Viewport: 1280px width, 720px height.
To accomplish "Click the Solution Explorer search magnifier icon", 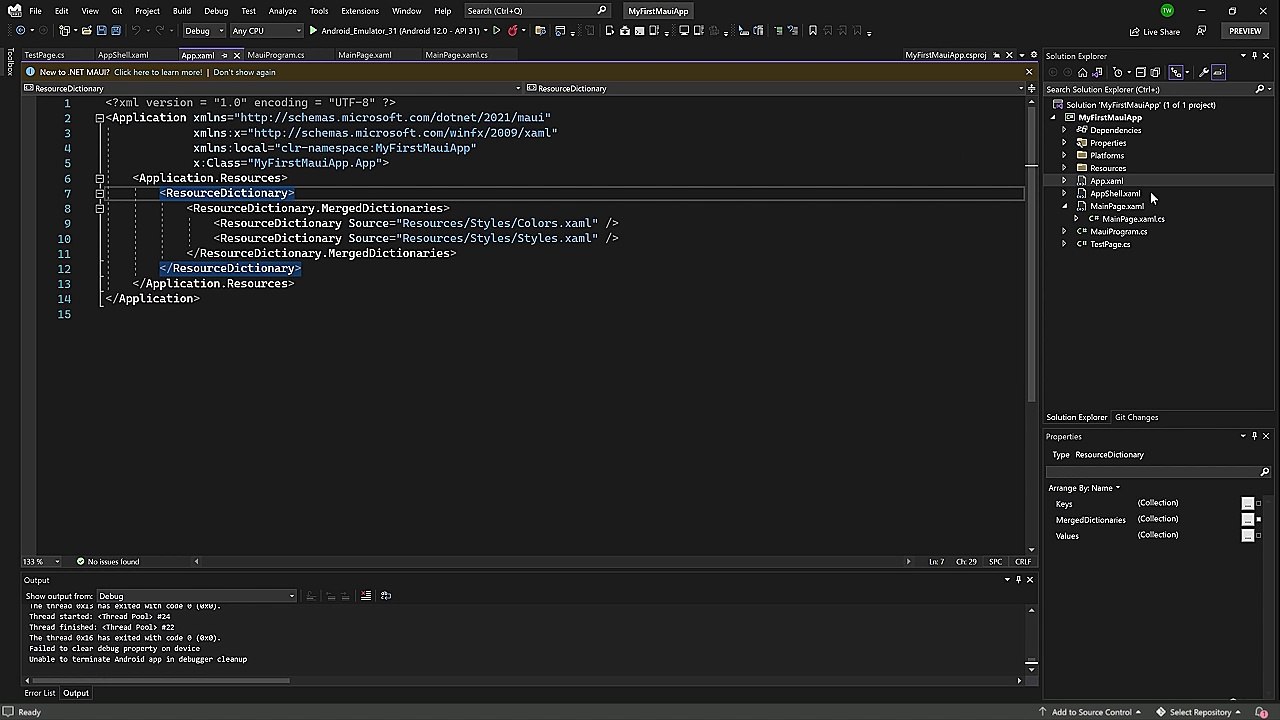I will click(x=1260, y=89).
